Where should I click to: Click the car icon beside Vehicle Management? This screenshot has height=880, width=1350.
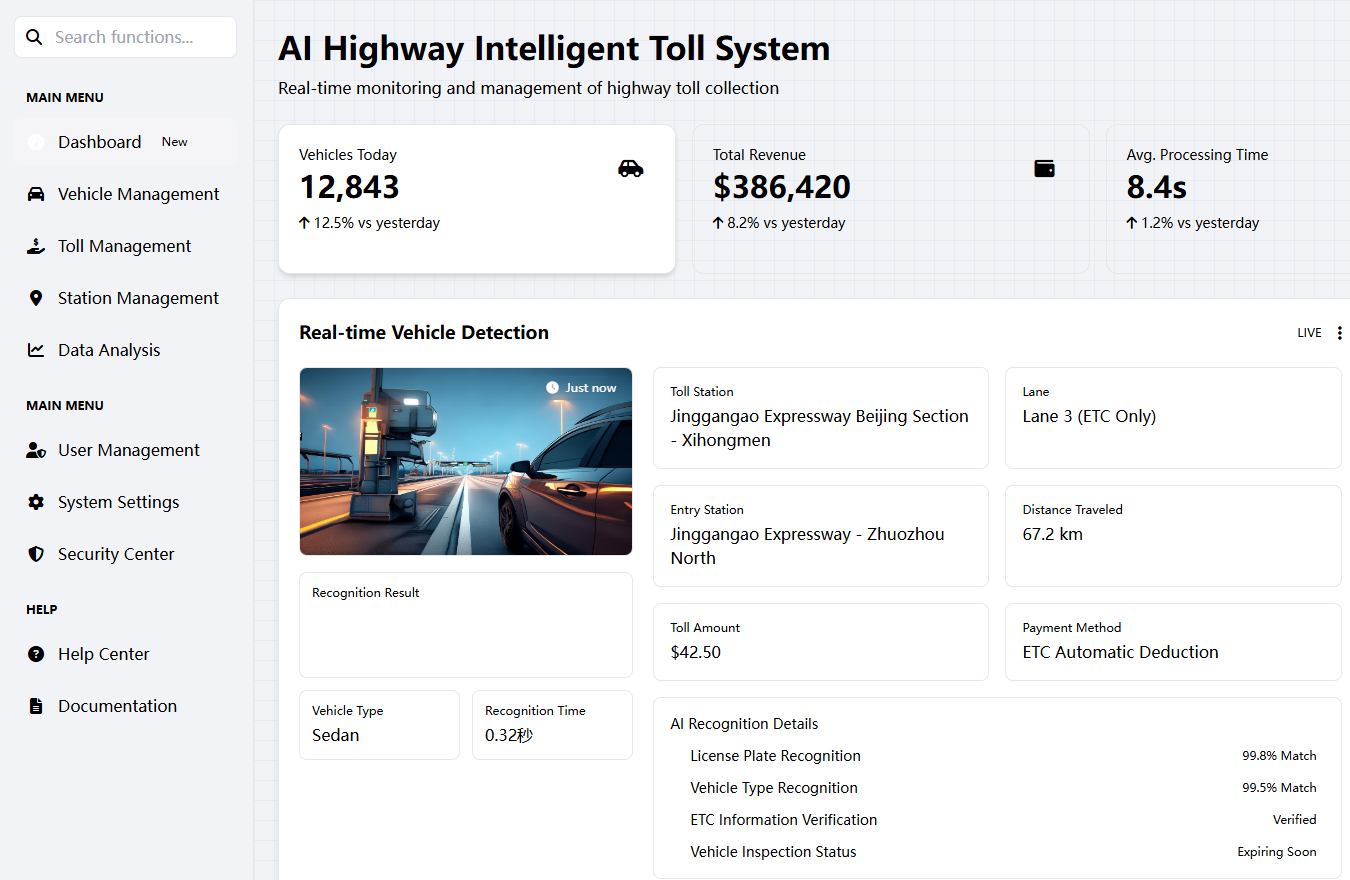[36, 194]
